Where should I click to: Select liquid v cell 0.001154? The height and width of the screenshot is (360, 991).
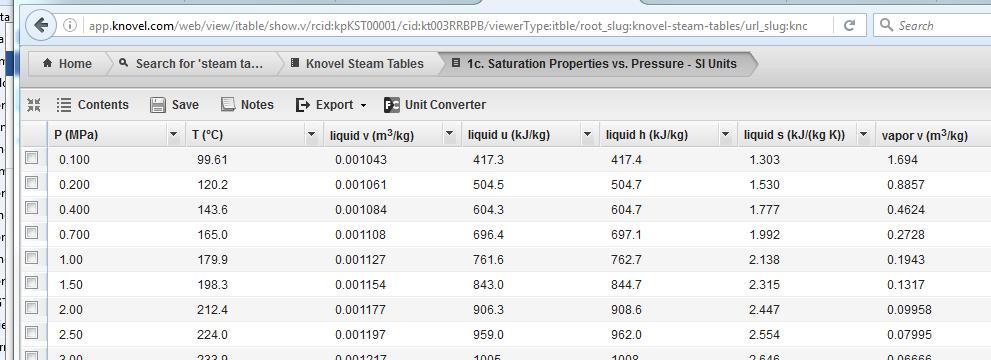361,285
